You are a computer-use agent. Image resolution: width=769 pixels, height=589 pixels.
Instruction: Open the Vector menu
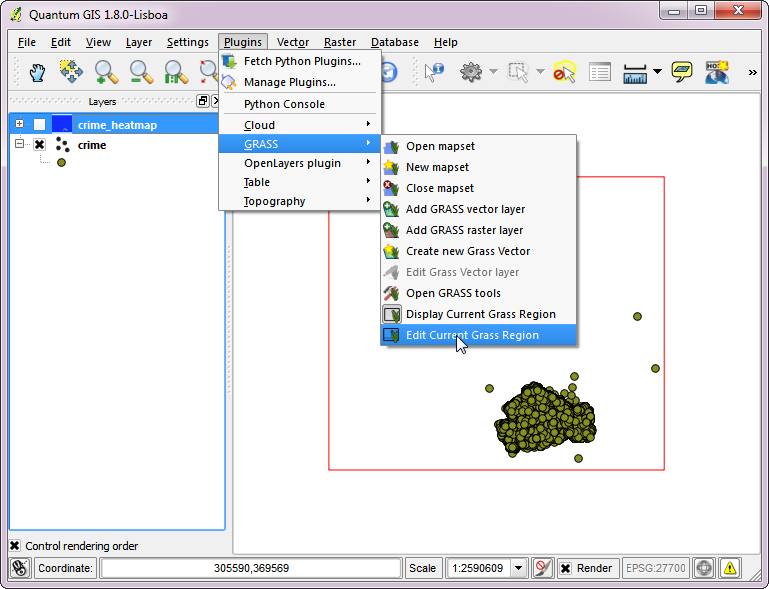(x=293, y=42)
